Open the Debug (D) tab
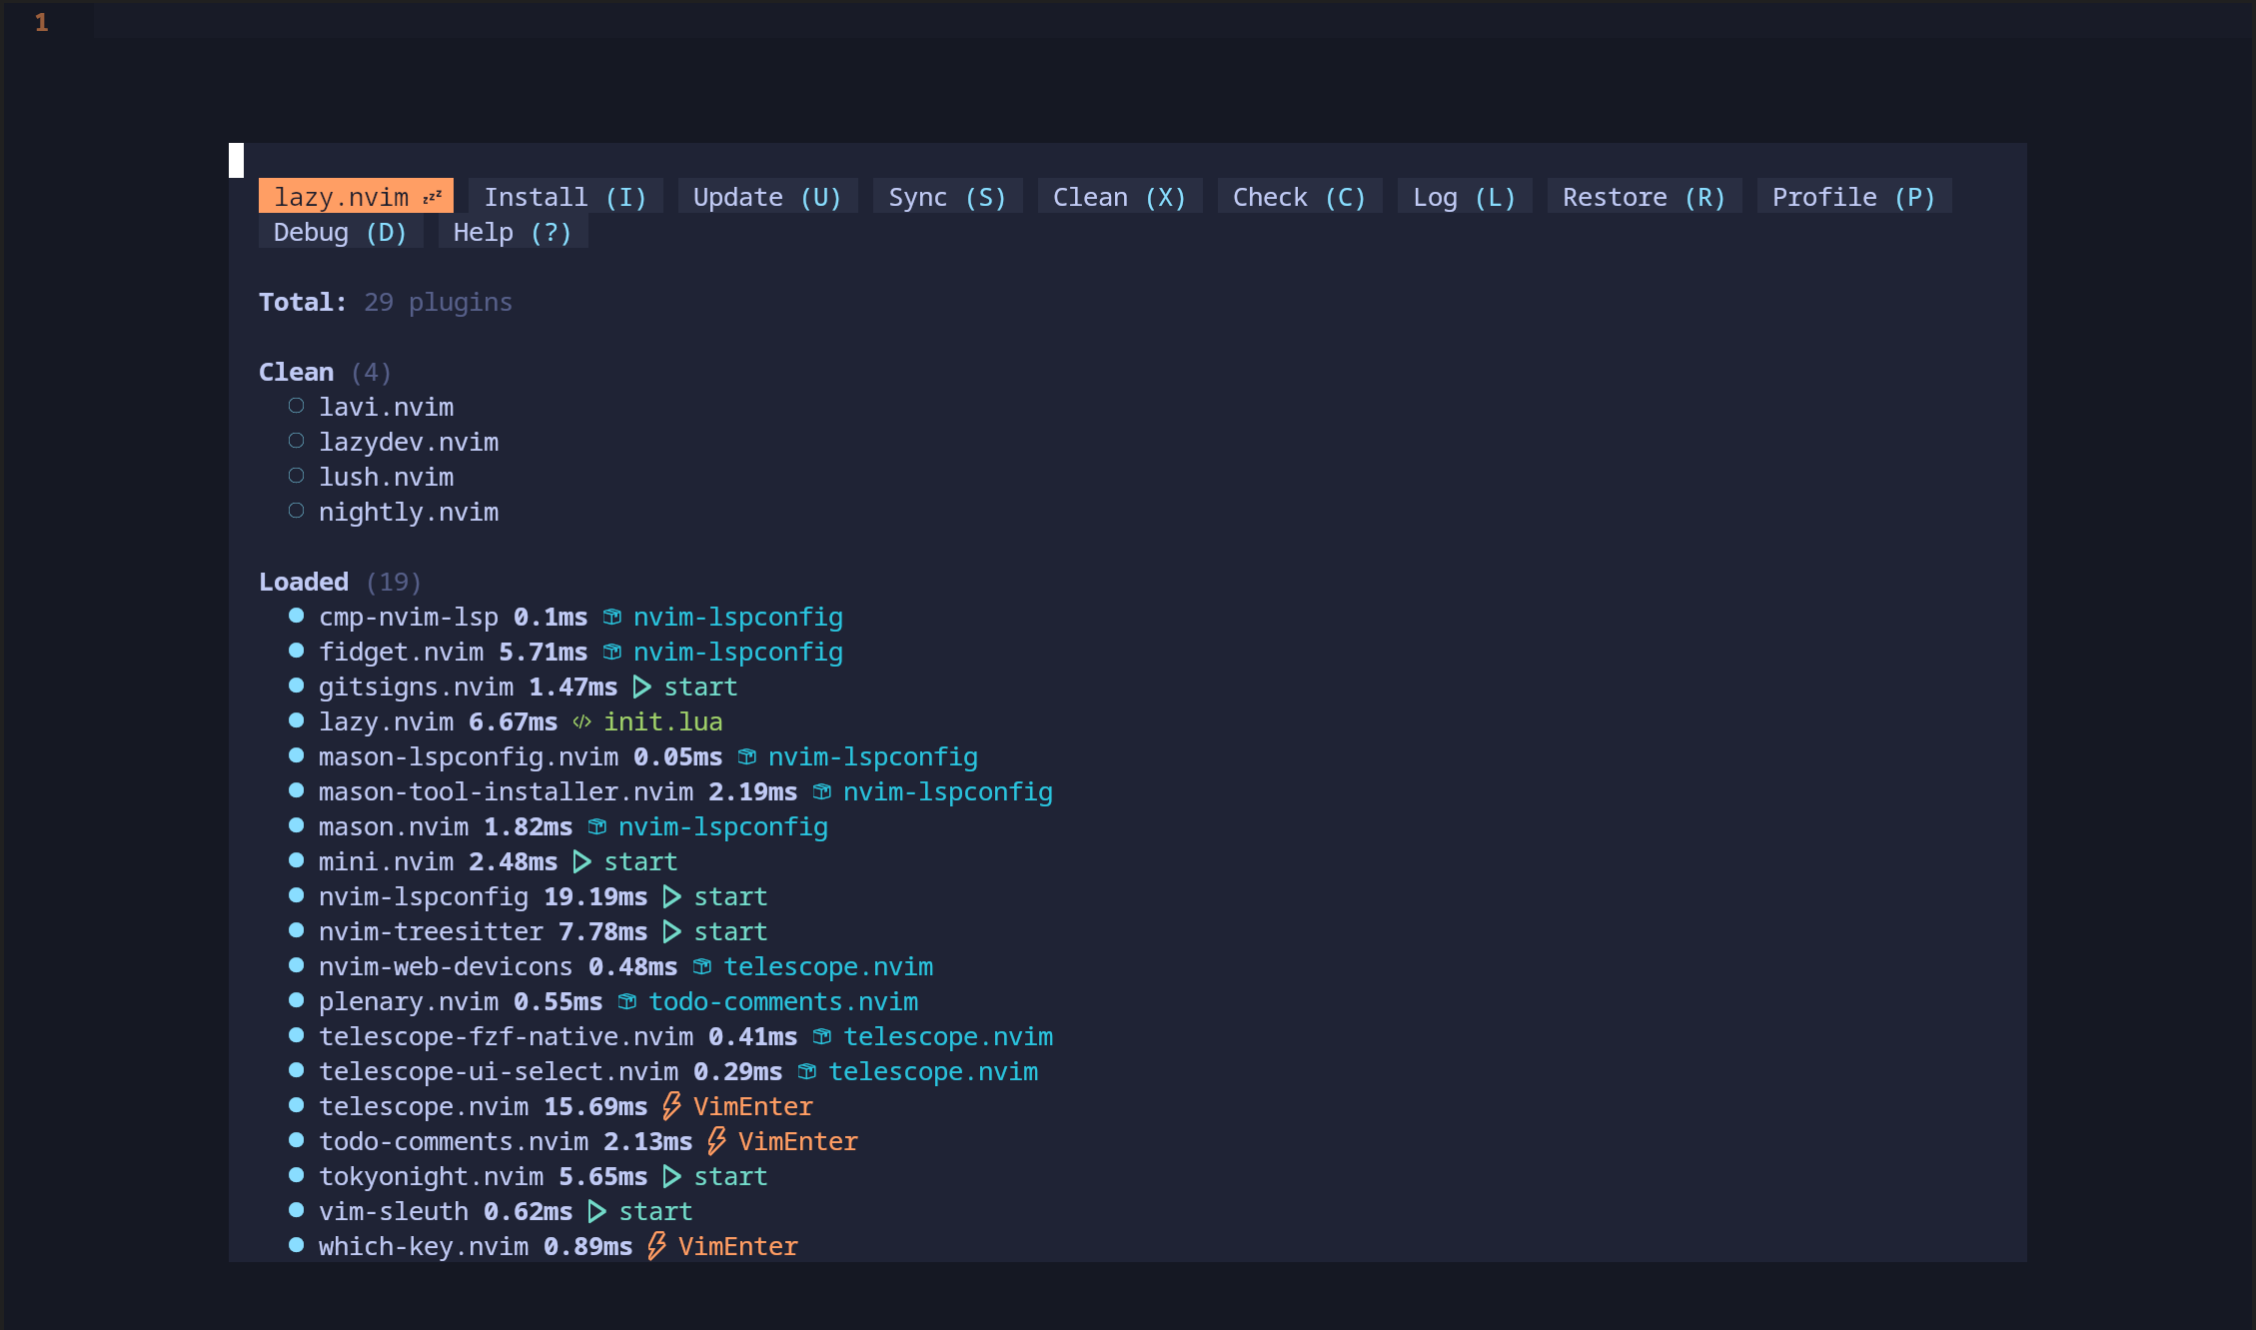This screenshot has height=1330, width=2256. (340, 232)
